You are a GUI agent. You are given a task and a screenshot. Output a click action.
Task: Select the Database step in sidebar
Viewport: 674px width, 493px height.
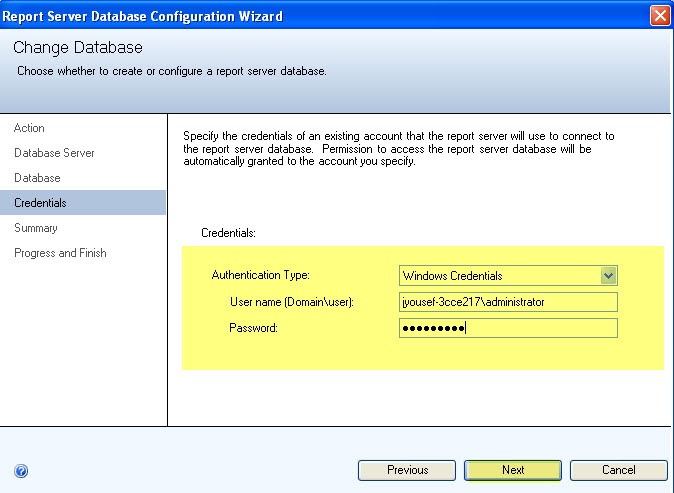click(x=37, y=178)
